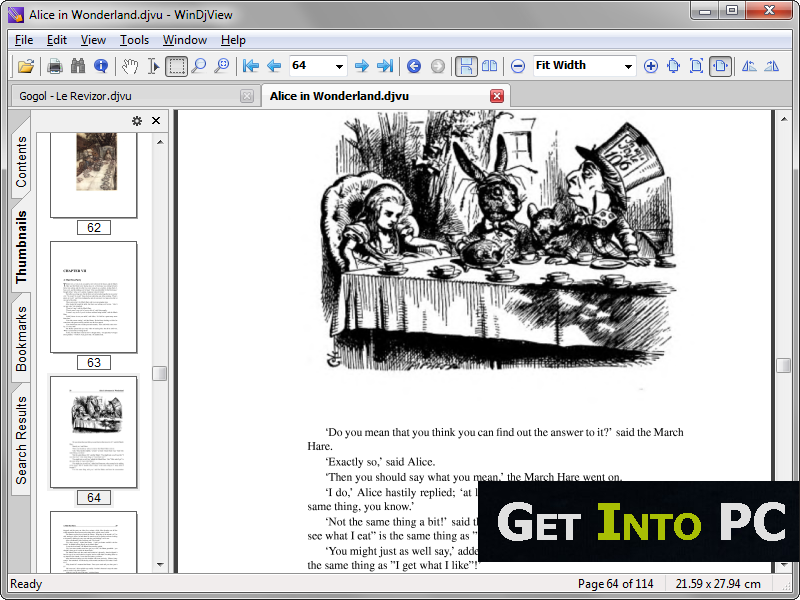
Task: Select the Hand drag tool
Action: (x=130, y=66)
